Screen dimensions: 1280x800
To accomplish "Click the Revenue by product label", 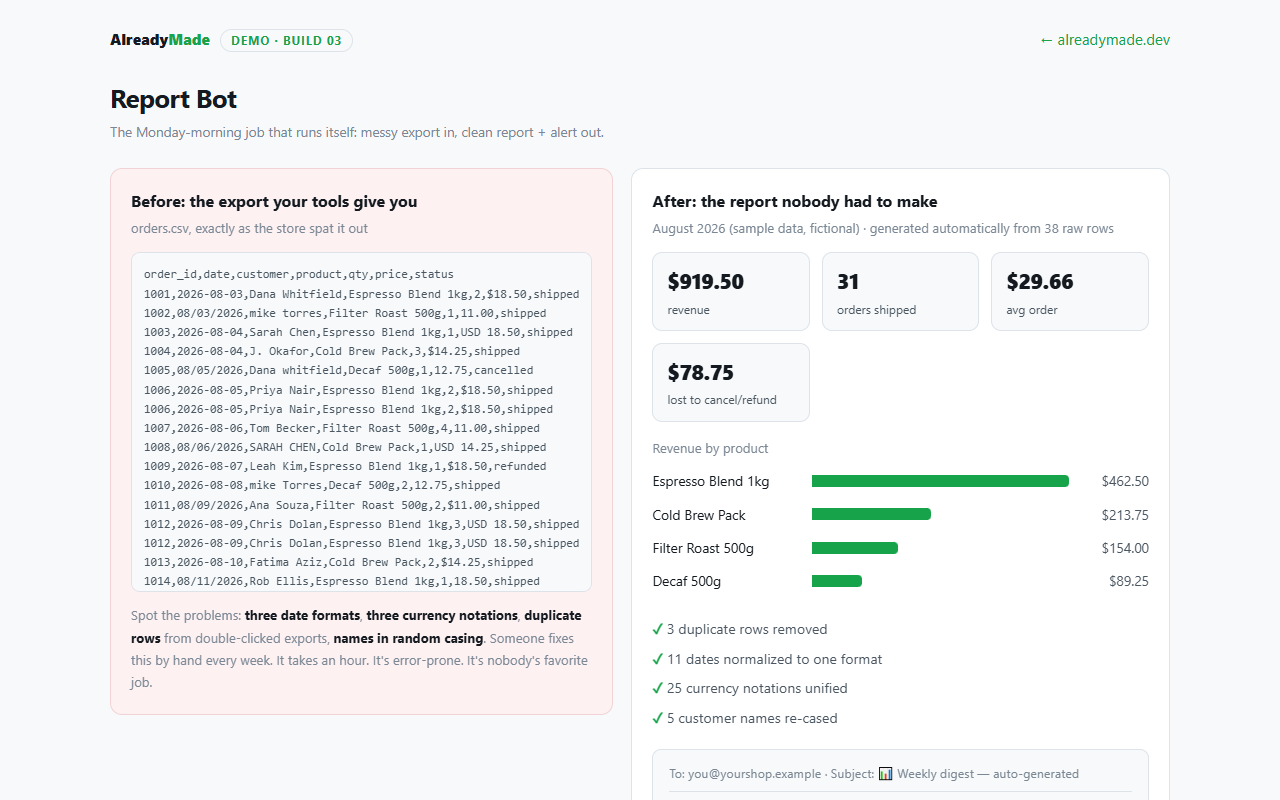I will click(x=711, y=448).
